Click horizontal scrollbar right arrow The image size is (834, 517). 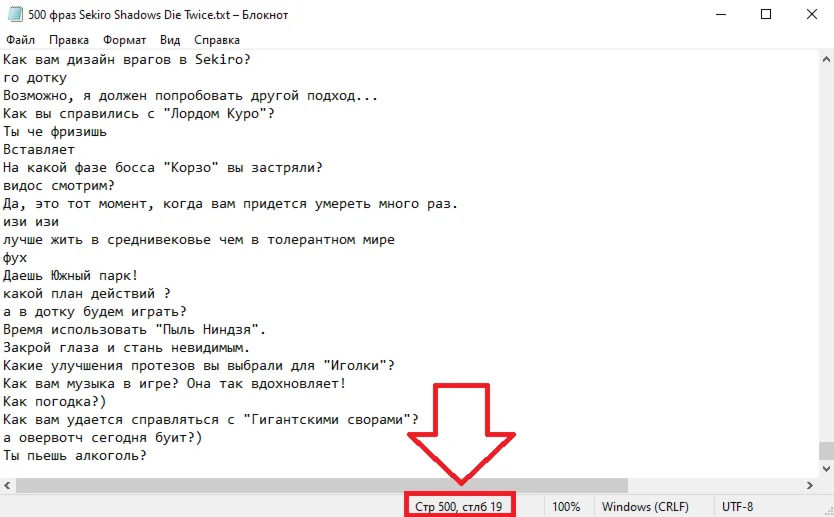click(810, 485)
